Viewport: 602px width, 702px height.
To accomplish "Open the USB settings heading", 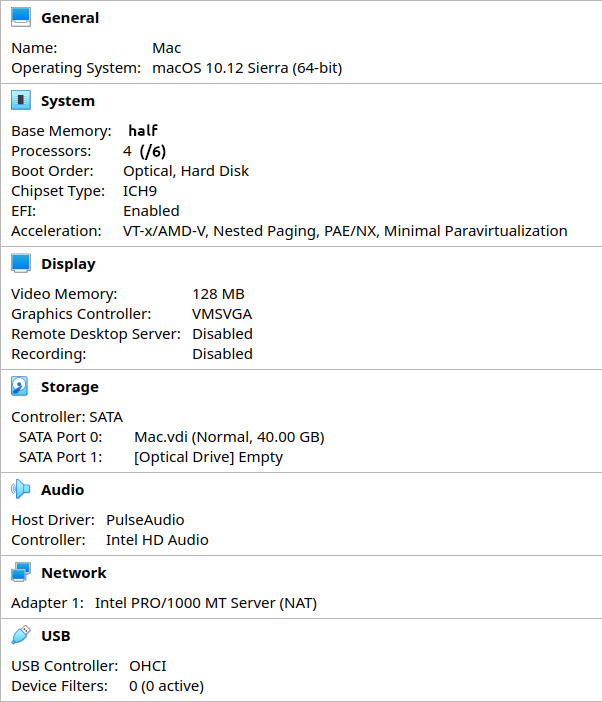I will click(x=56, y=636).
